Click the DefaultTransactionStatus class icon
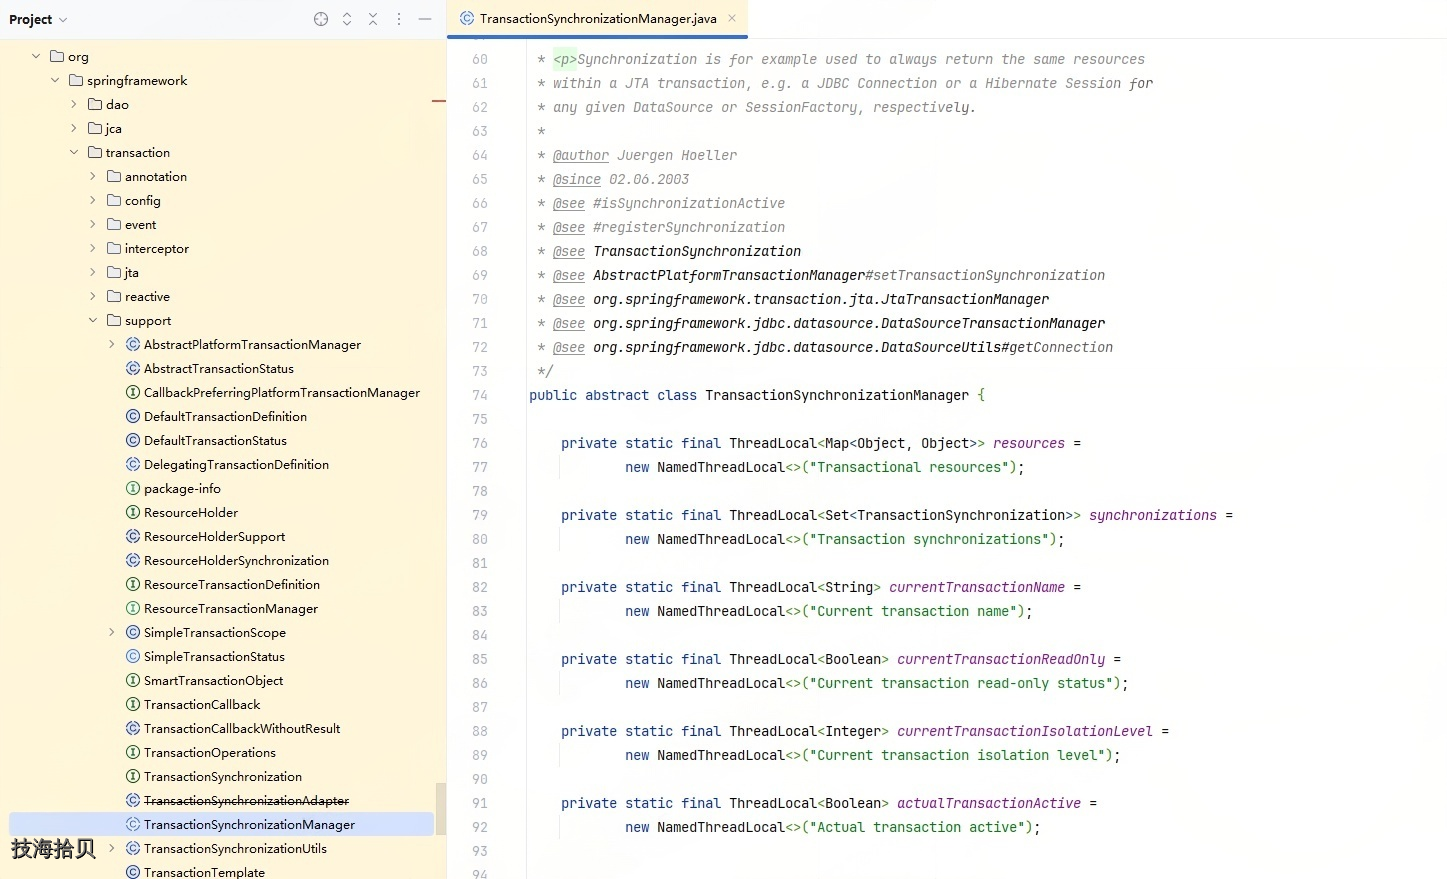 coord(133,441)
